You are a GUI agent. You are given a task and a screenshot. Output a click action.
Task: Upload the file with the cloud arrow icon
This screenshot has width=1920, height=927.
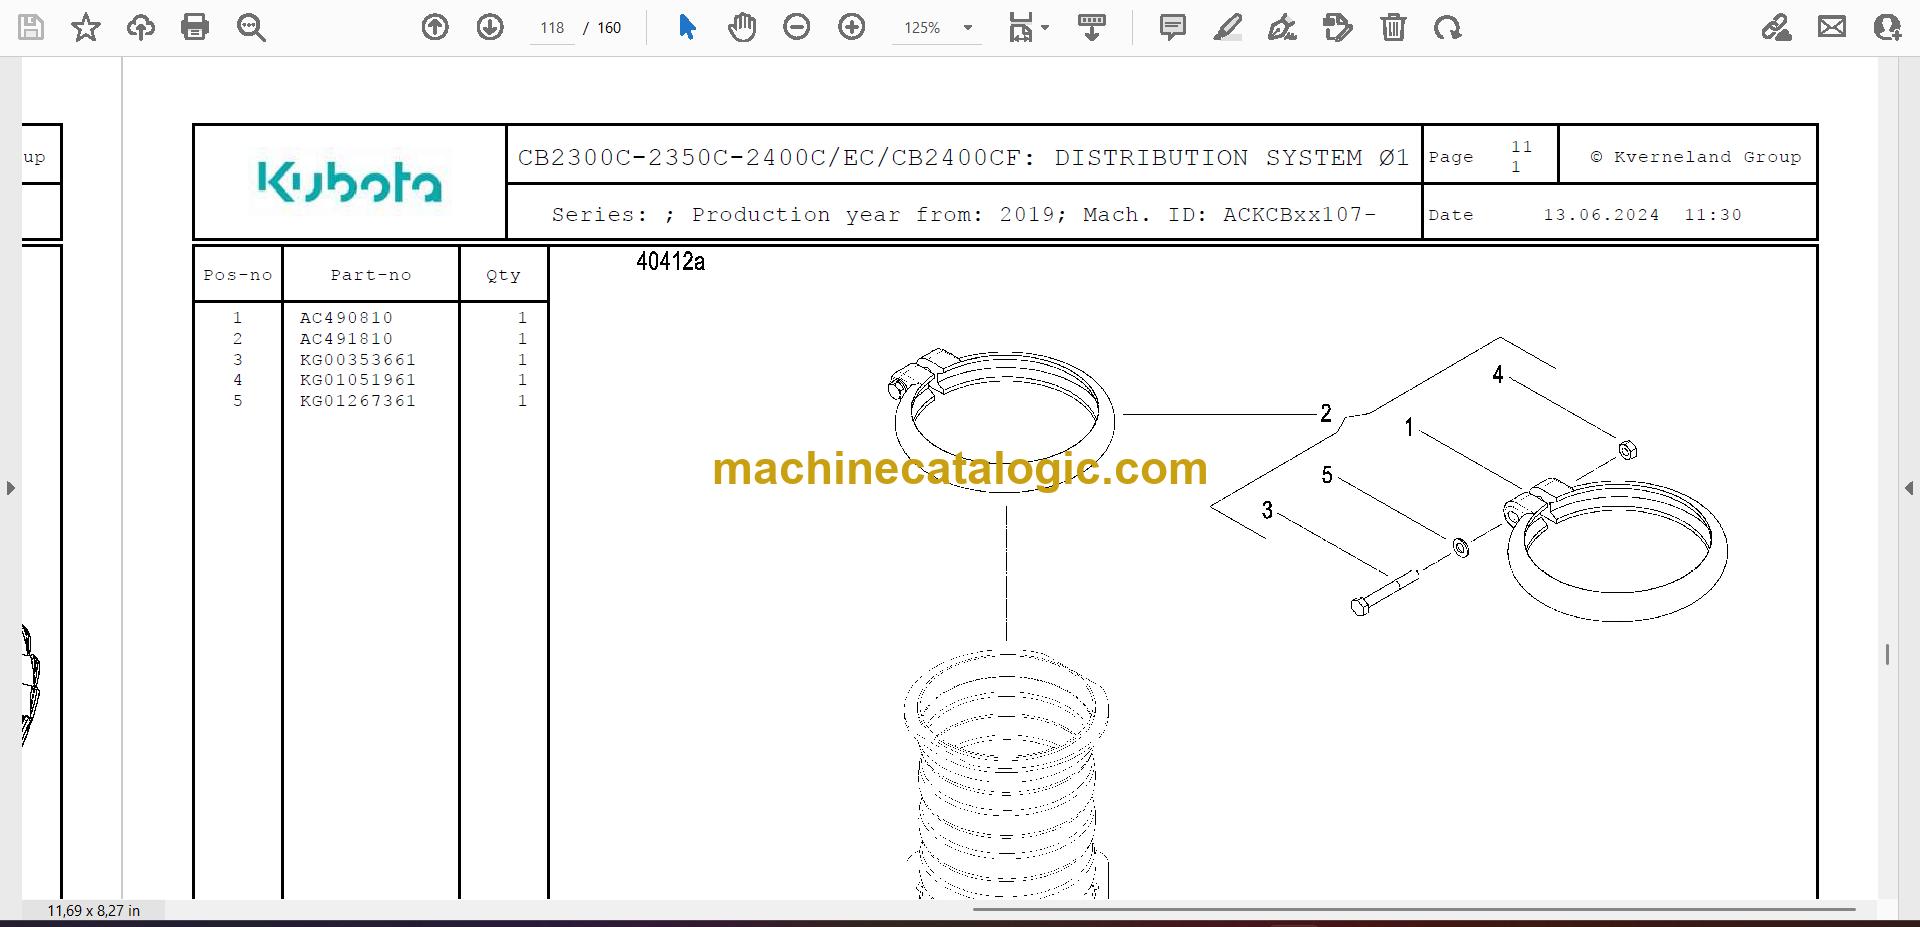point(140,27)
